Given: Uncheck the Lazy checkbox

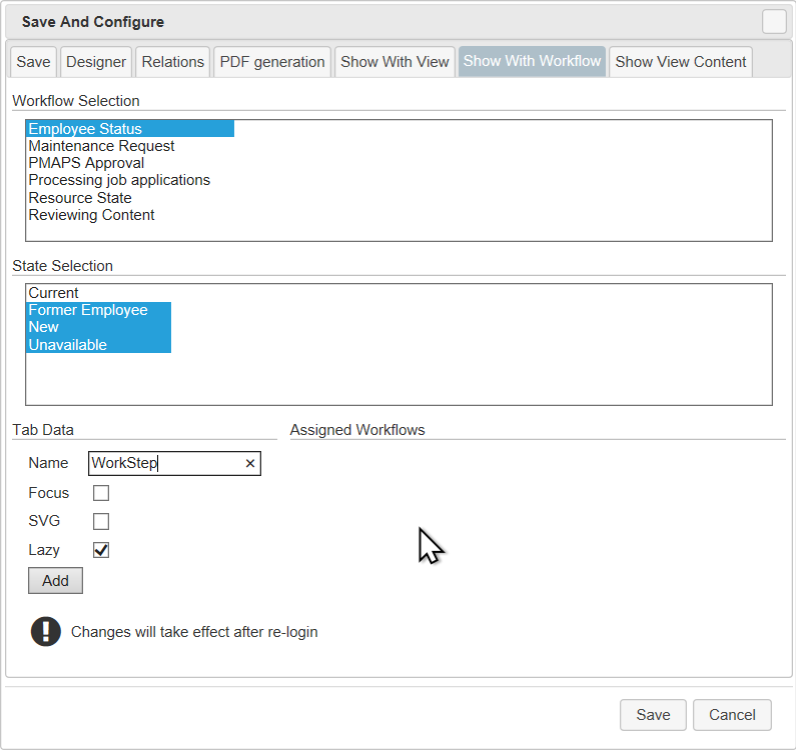Looking at the screenshot, I should click(101, 550).
